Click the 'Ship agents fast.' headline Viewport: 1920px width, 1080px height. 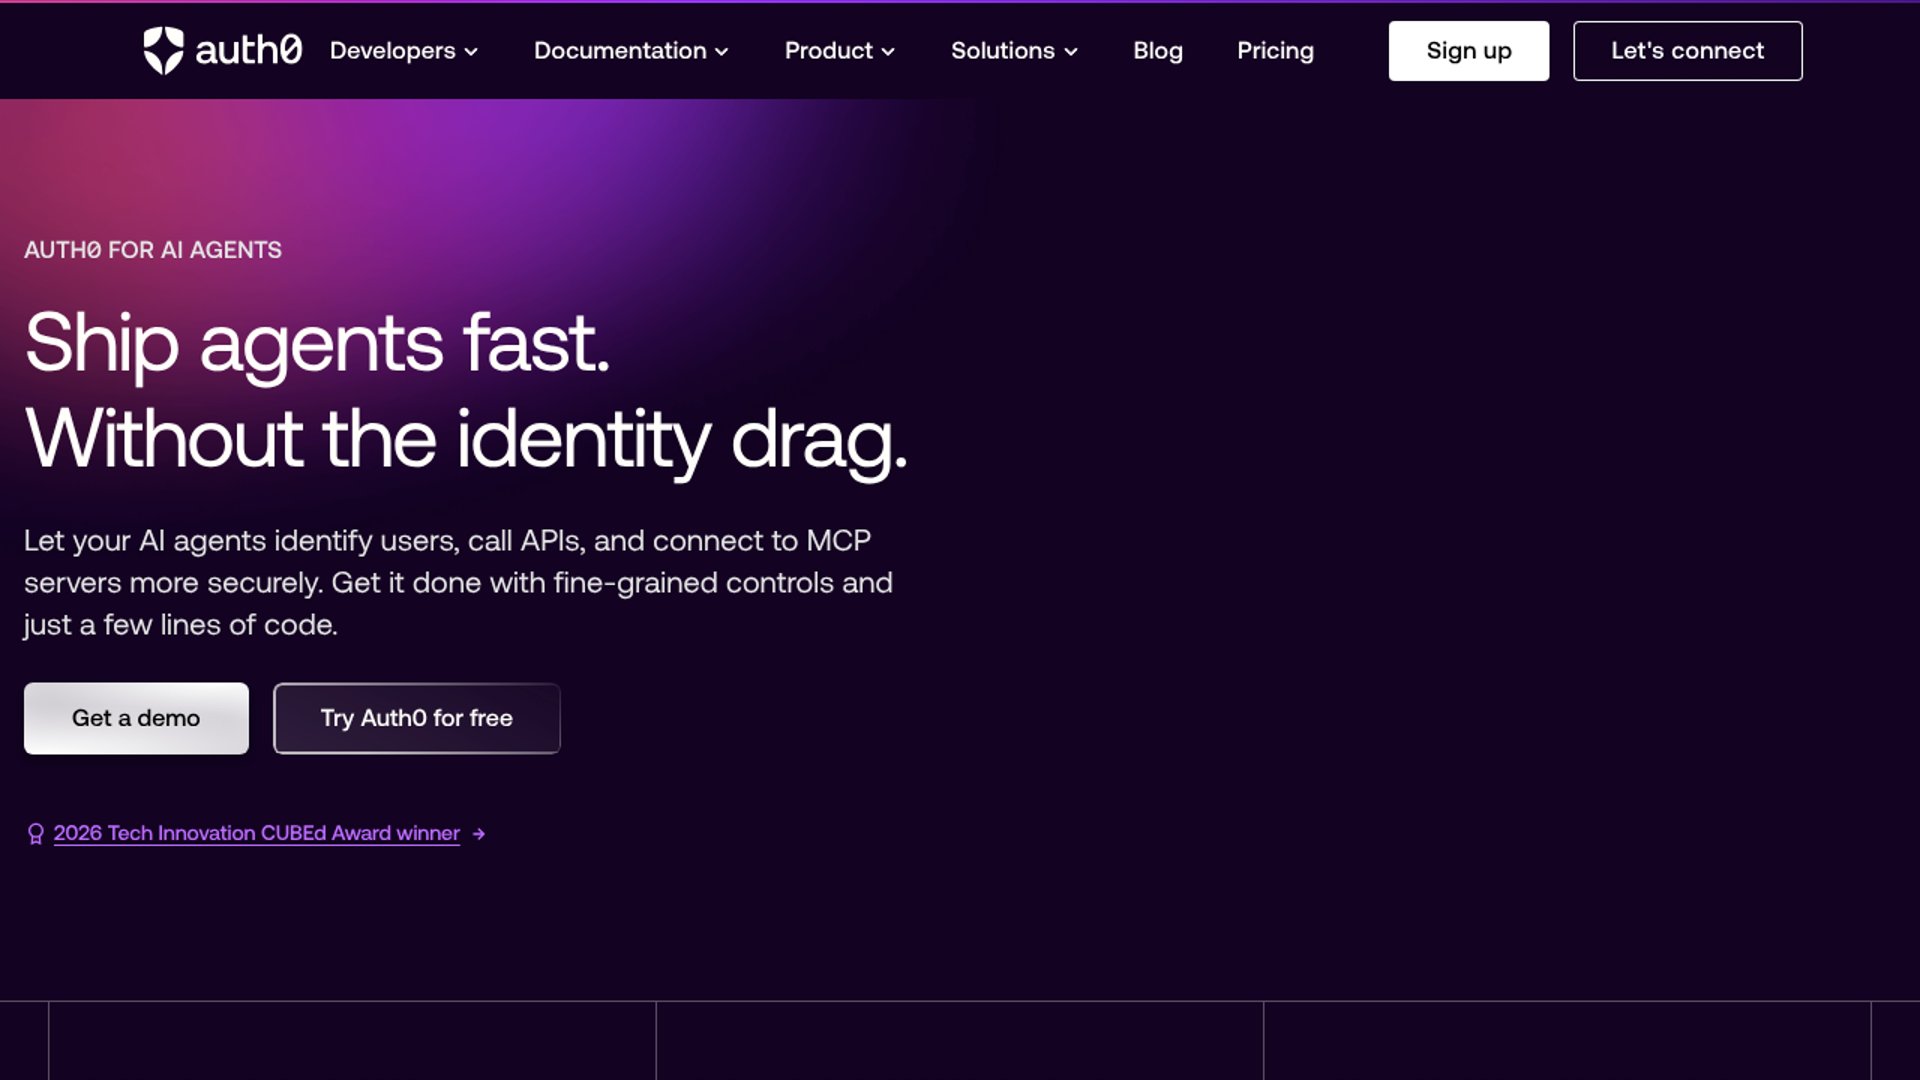point(317,343)
